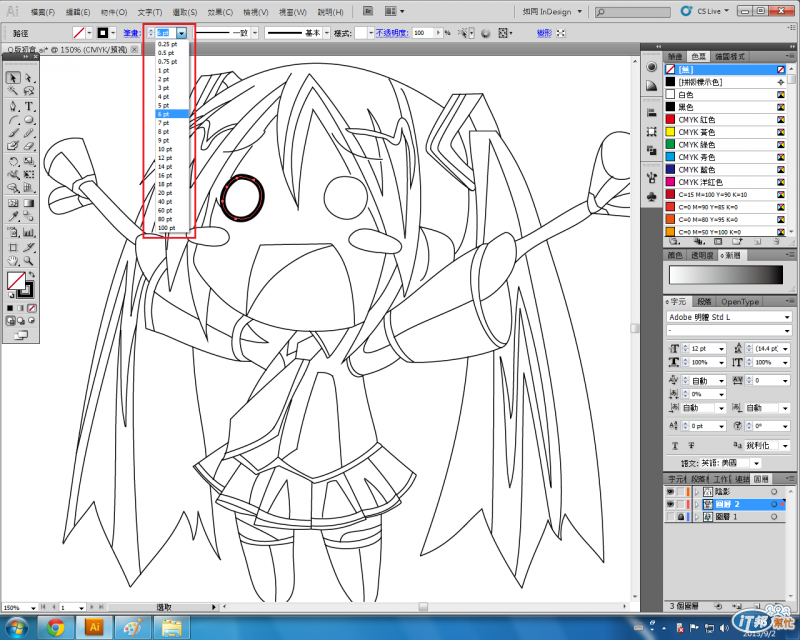Open the Adobe 明體 Std L font dropdown
Image resolution: width=800 pixels, height=640 pixels.
(x=787, y=317)
